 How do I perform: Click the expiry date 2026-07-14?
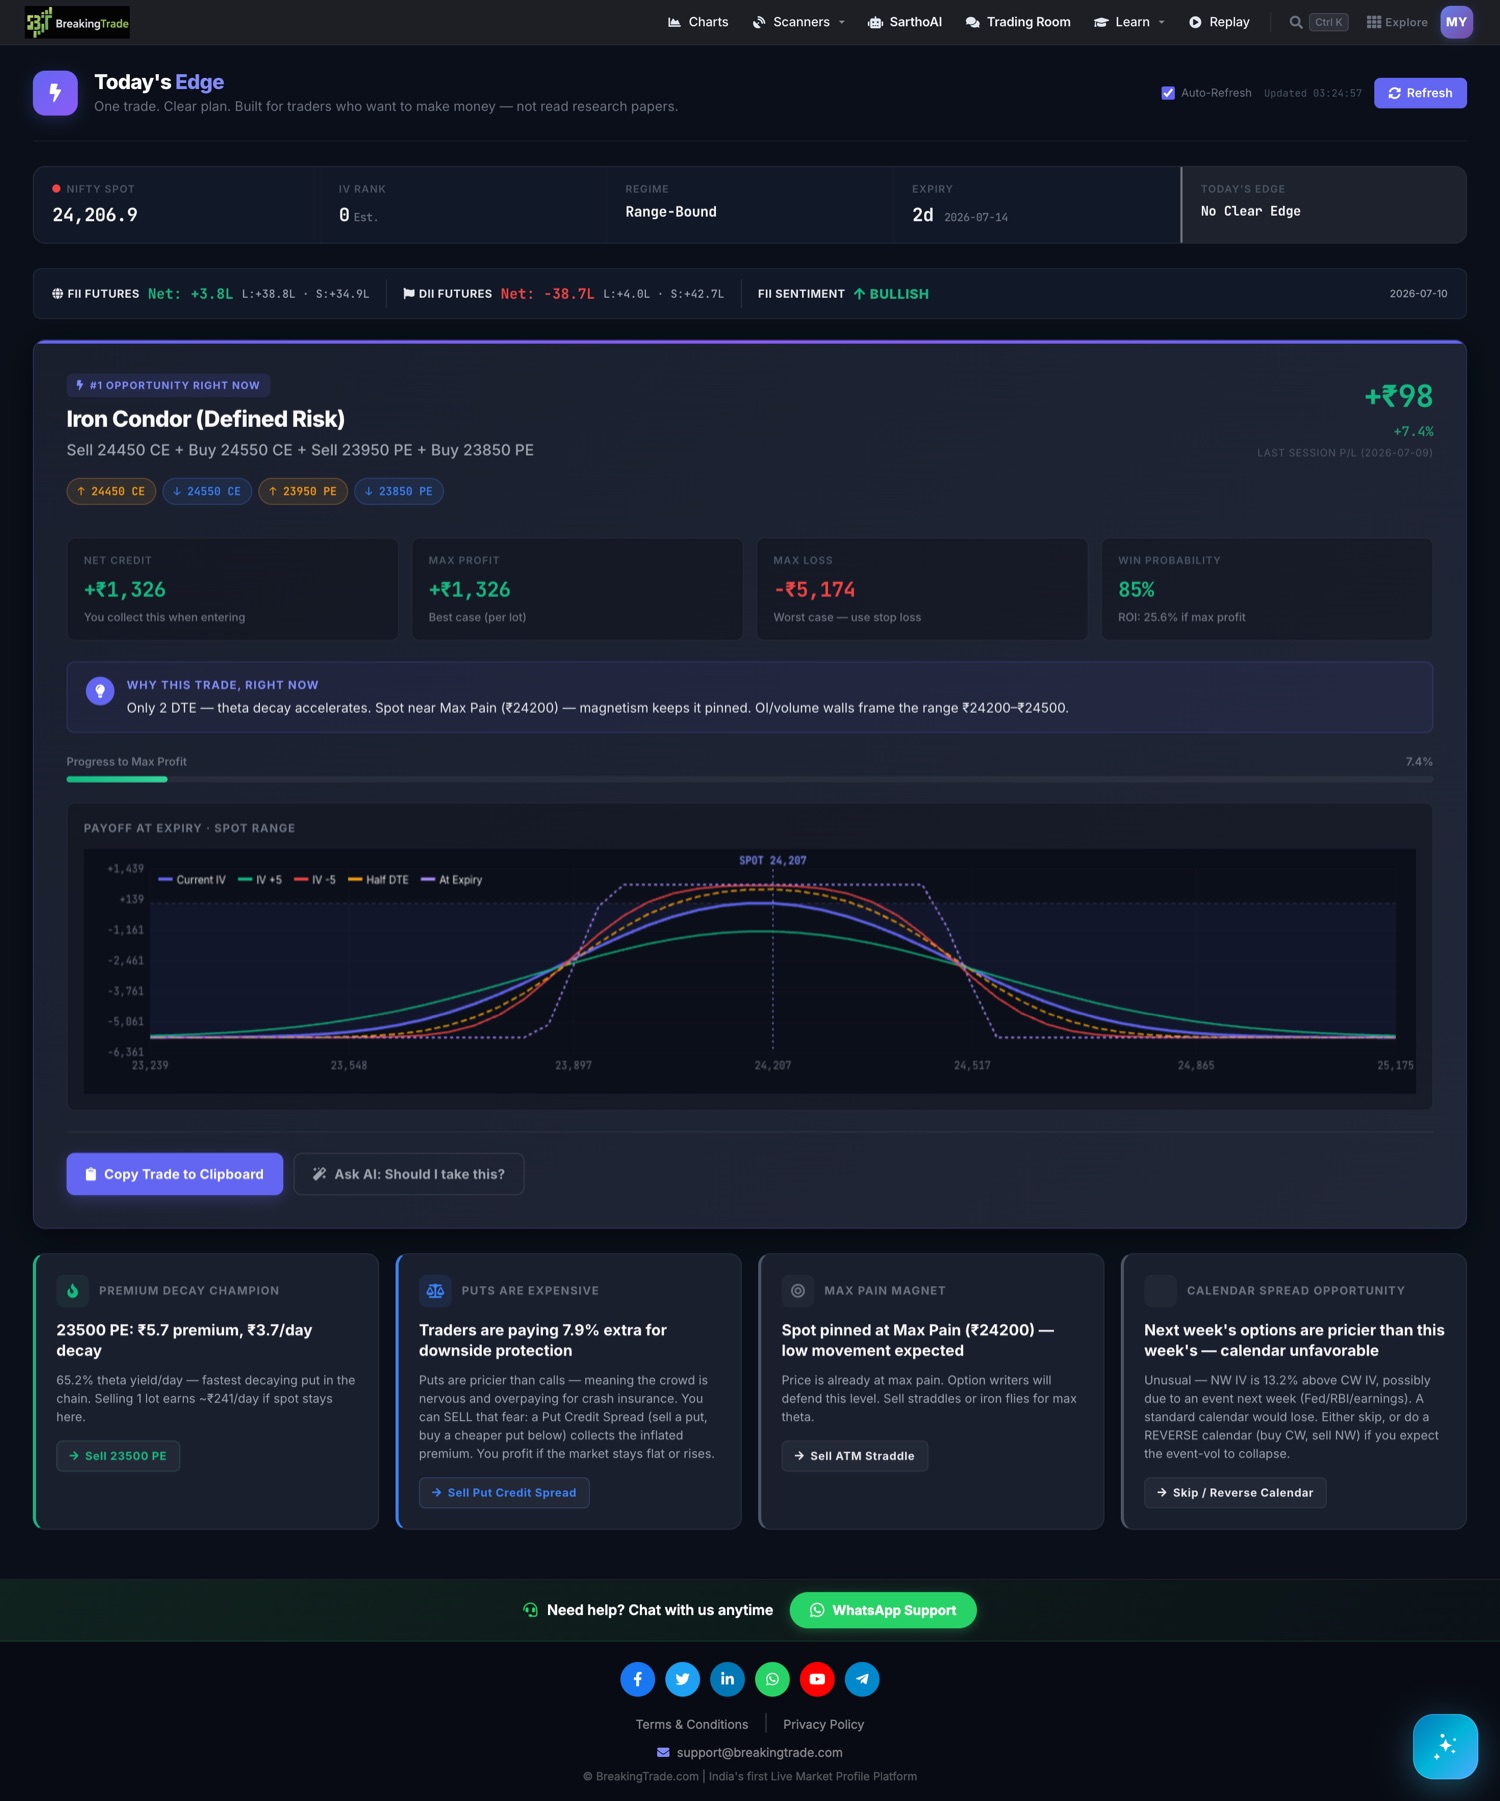coord(976,217)
